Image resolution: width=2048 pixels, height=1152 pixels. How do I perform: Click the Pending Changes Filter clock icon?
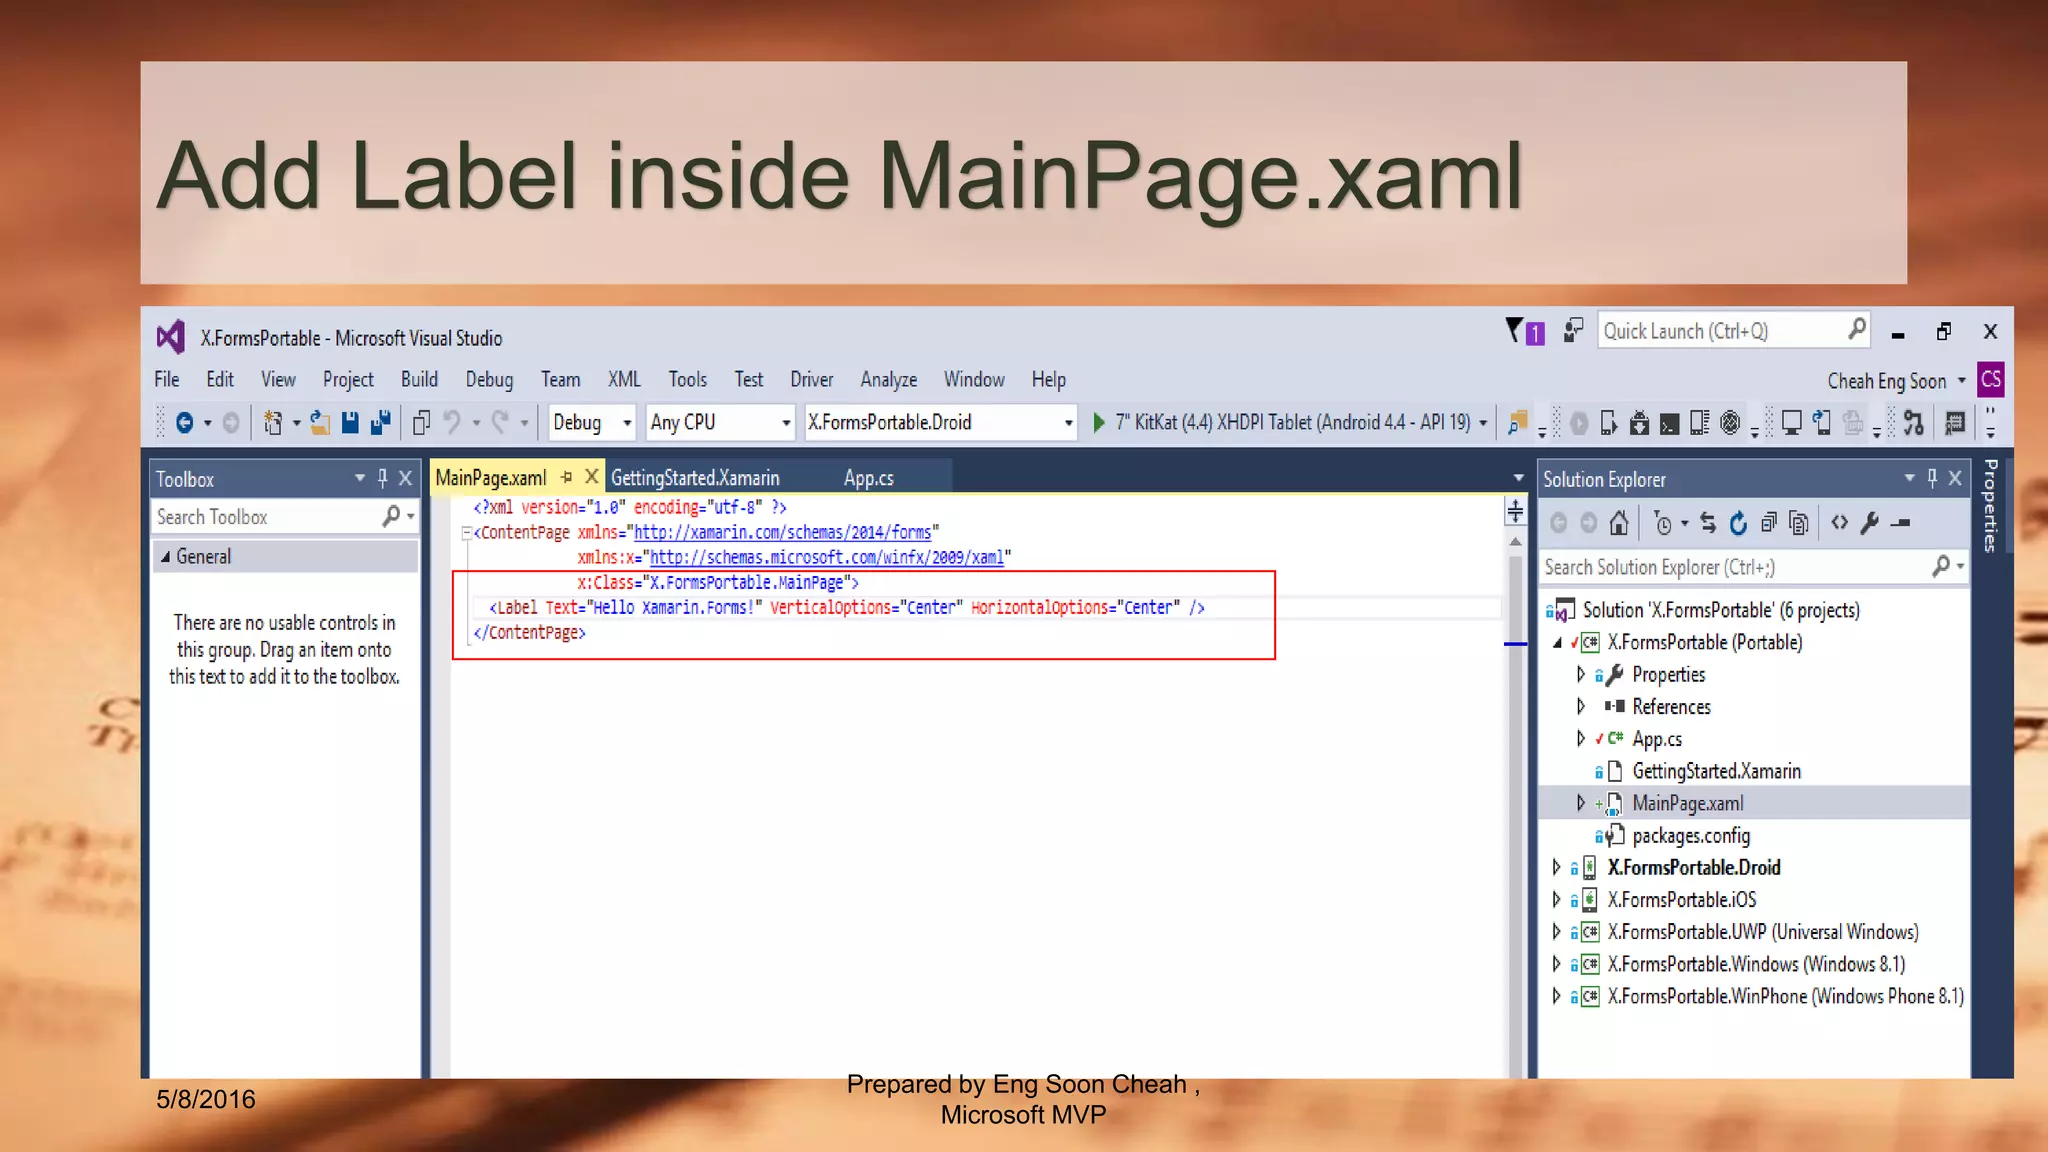(x=1663, y=523)
